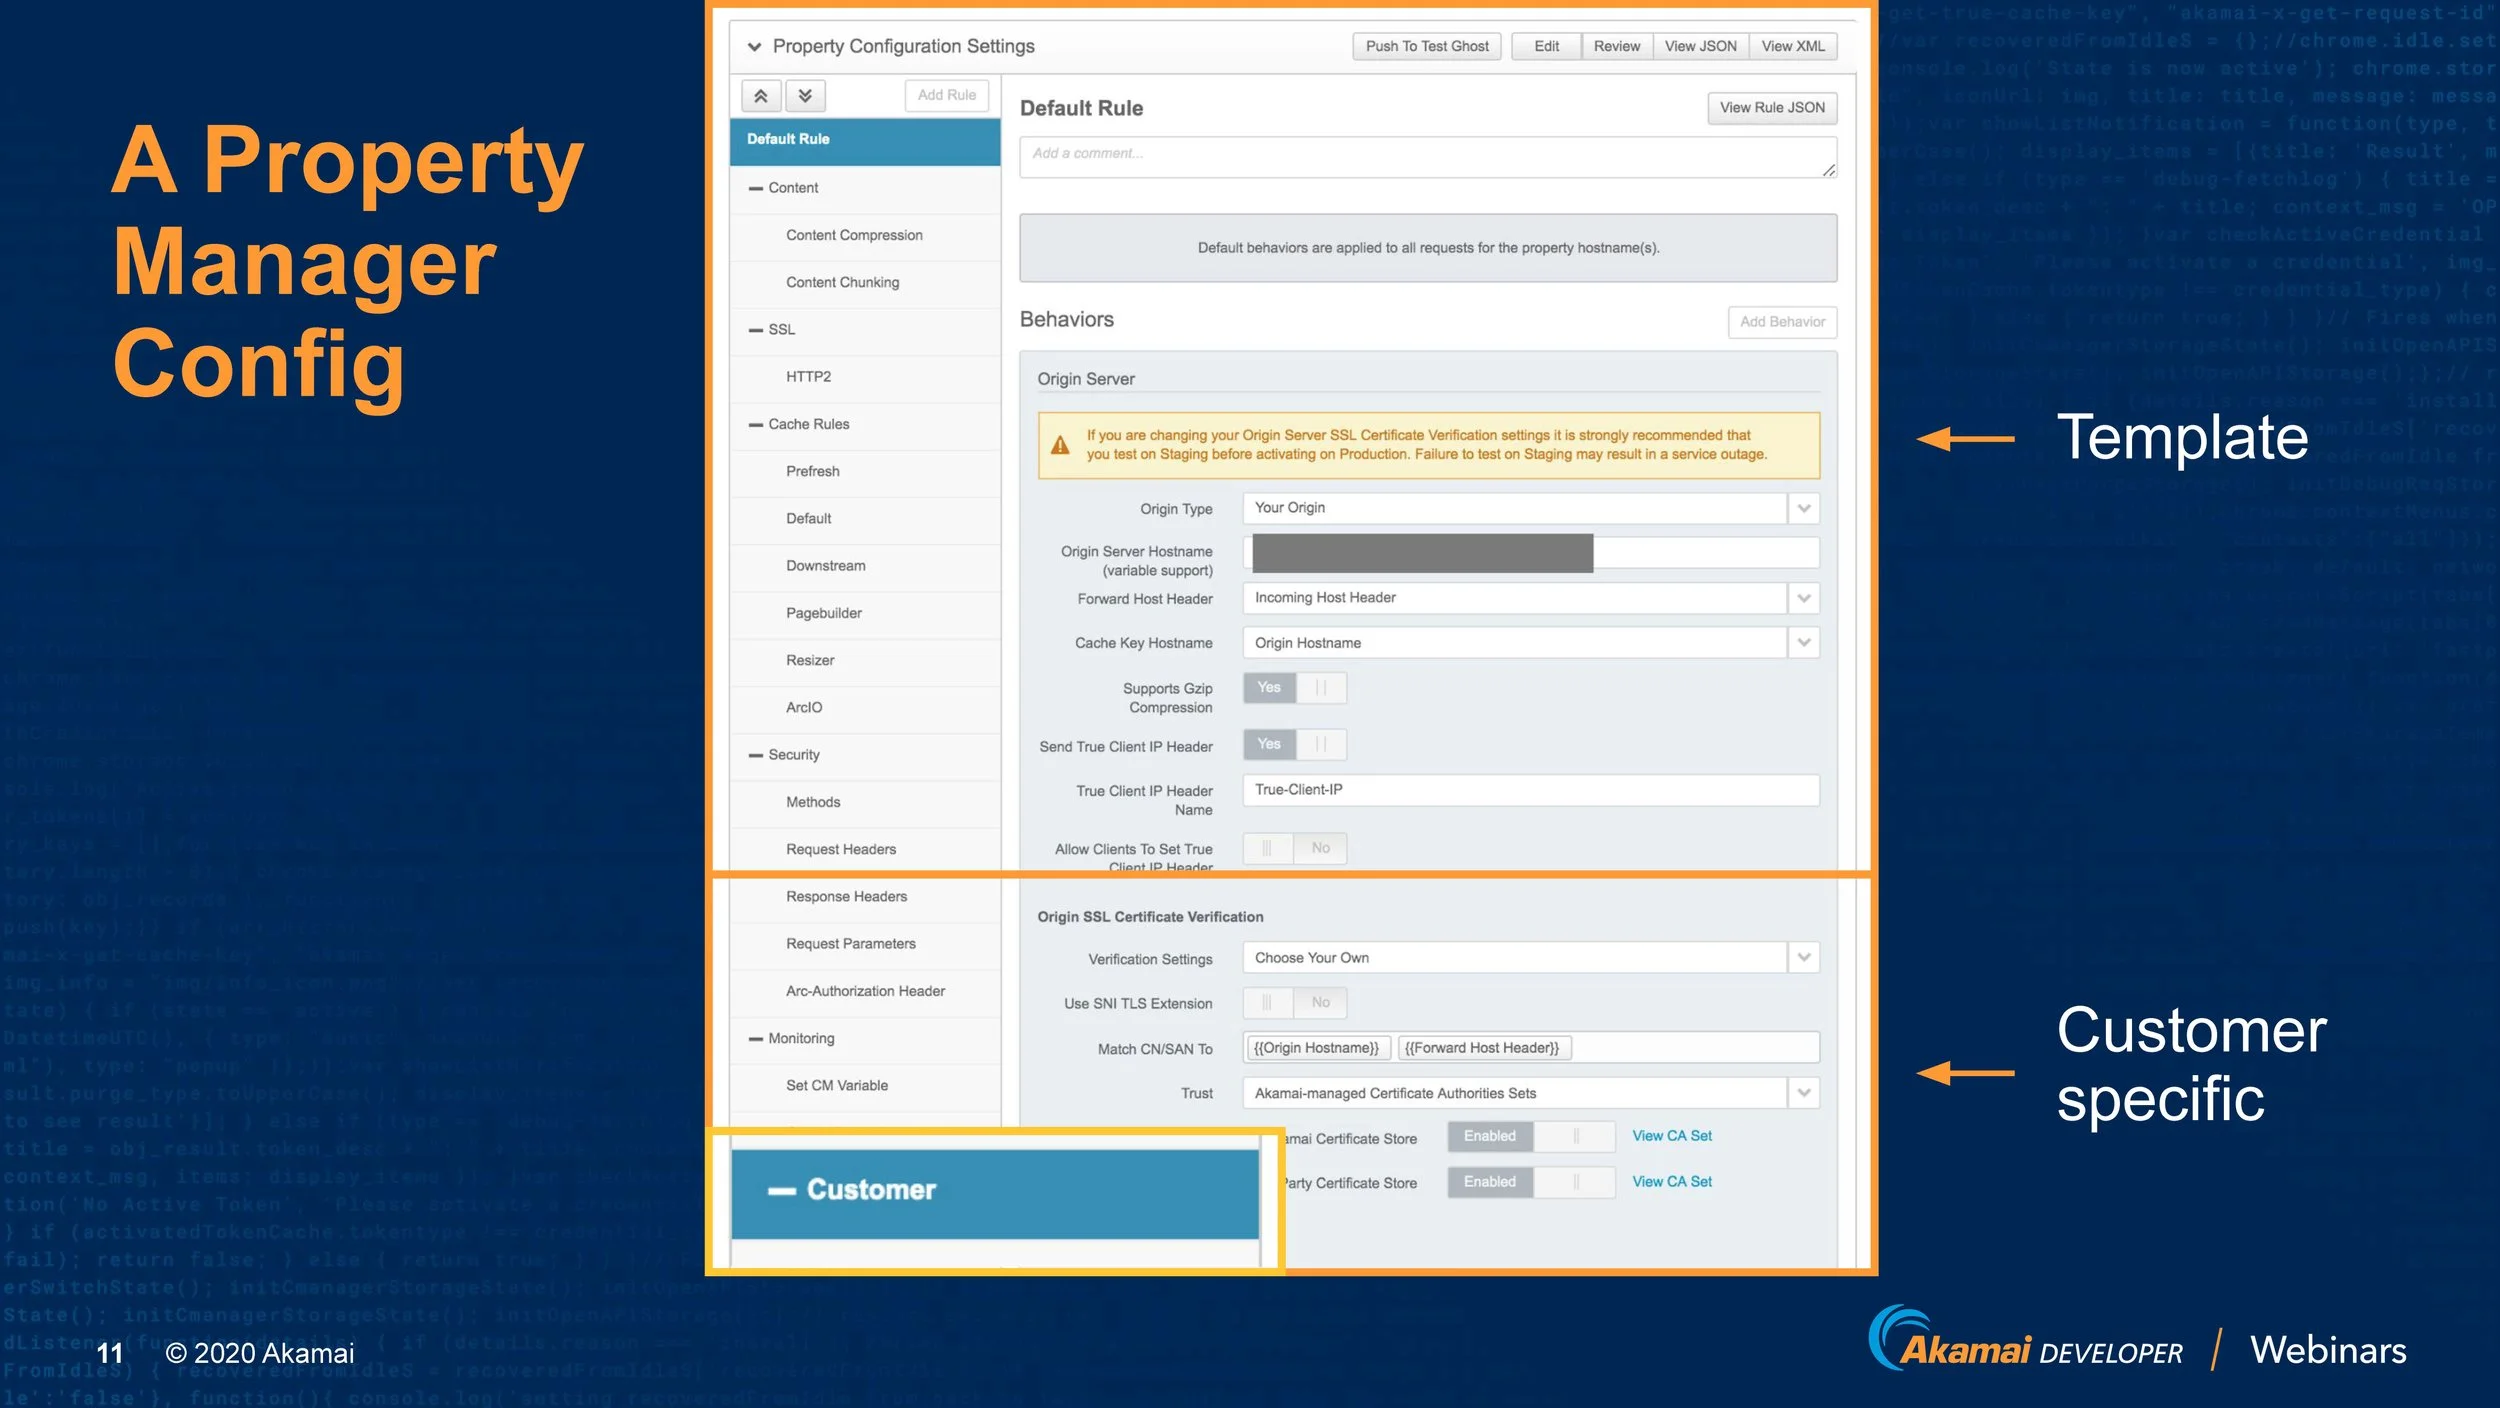Click the Add Behavior button
The height and width of the screenshot is (1408, 2500).
click(1782, 322)
